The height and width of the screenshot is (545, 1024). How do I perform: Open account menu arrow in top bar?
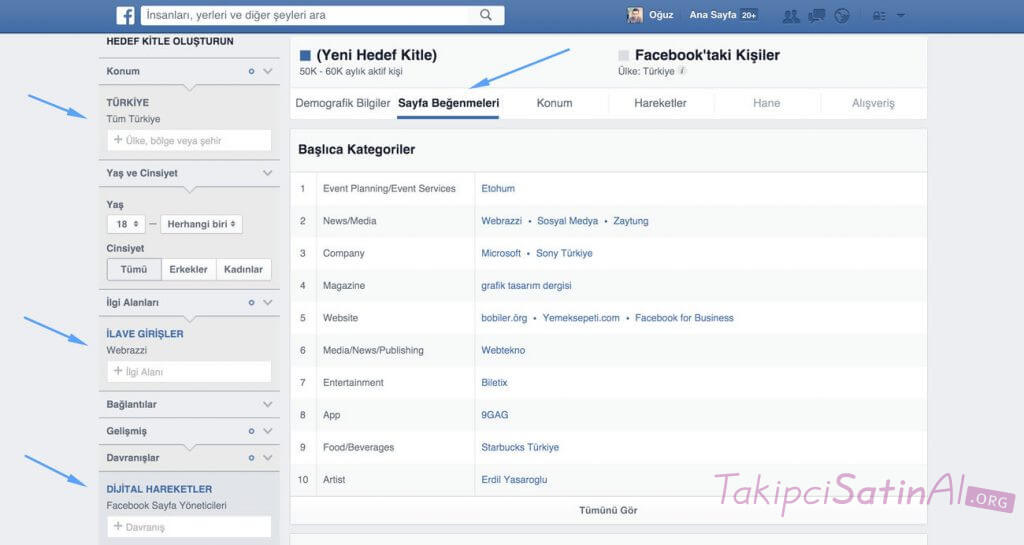pyautogui.click(x=901, y=15)
